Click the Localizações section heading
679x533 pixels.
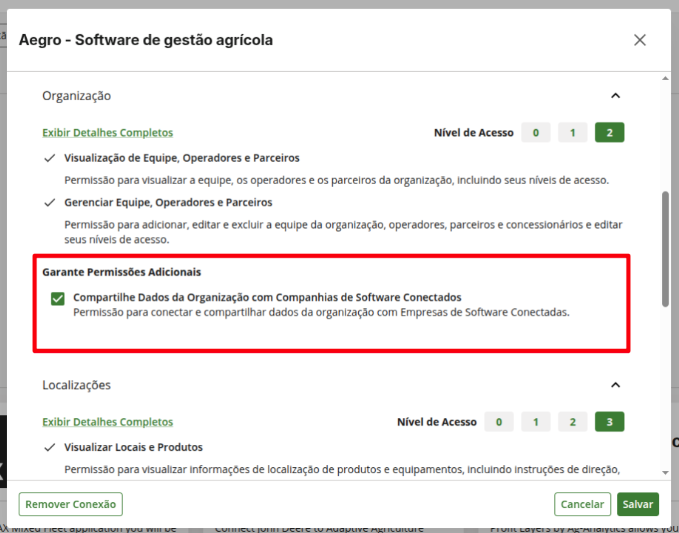[77, 385]
